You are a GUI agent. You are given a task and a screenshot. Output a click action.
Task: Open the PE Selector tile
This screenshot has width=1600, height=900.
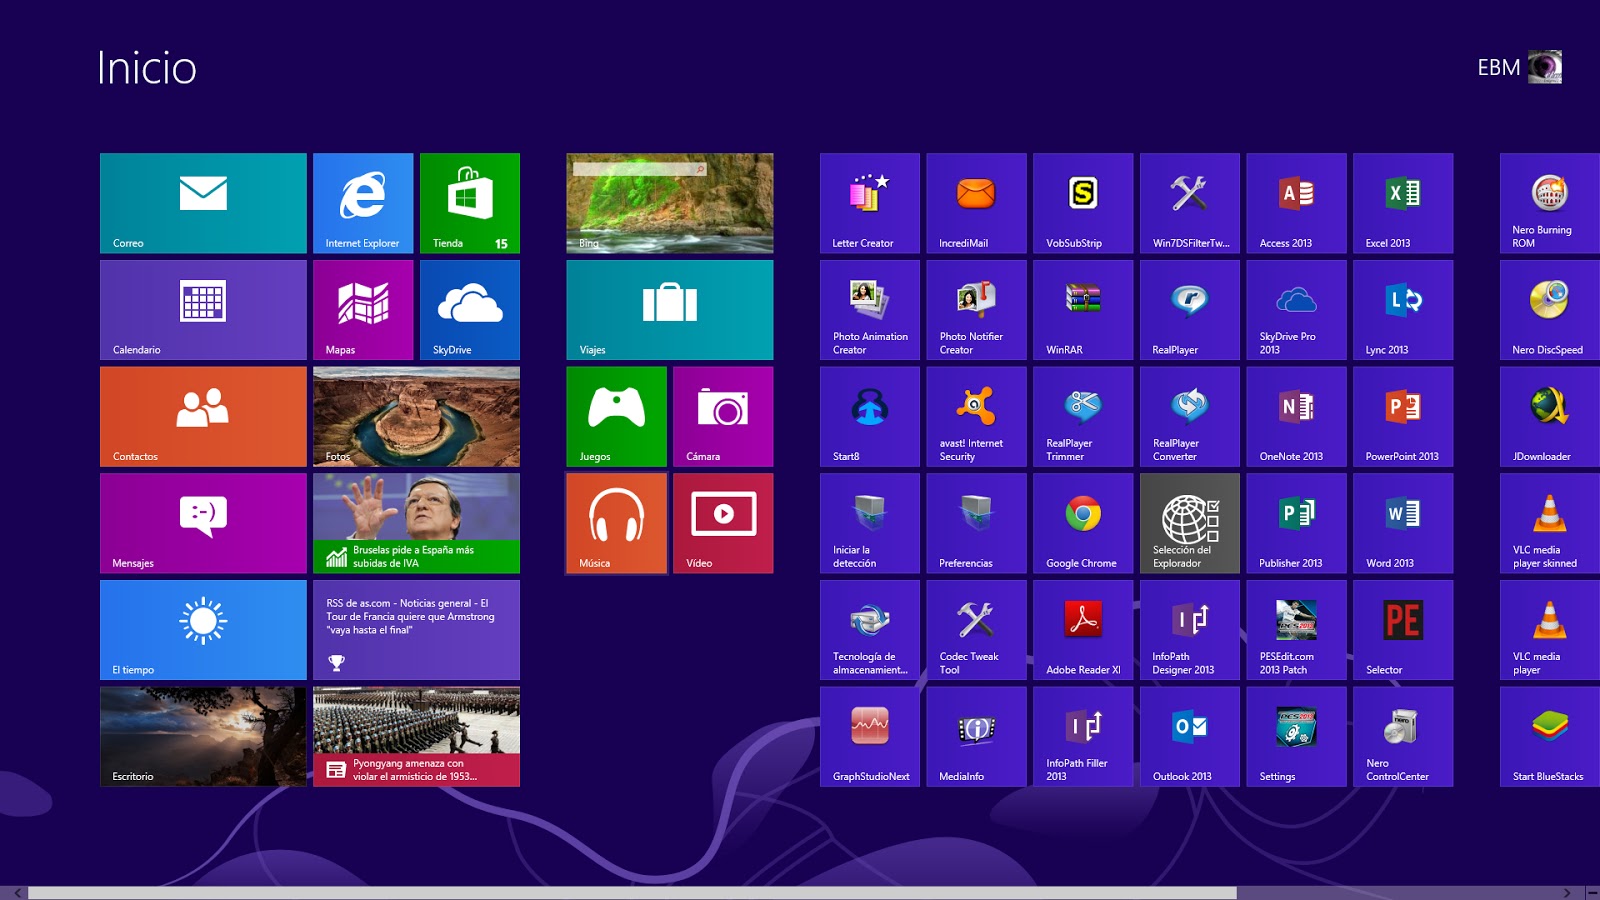pyautogui.click(x=1403, y=630)
